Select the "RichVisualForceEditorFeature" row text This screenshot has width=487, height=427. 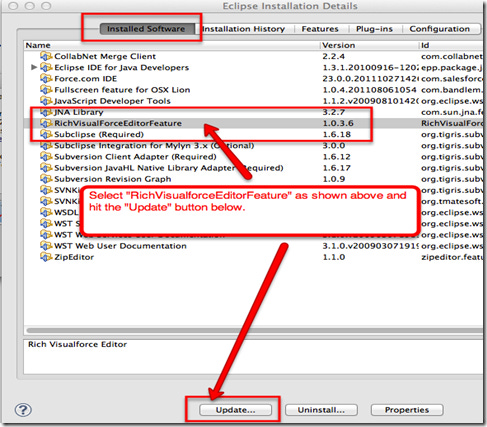click(118, 123)
